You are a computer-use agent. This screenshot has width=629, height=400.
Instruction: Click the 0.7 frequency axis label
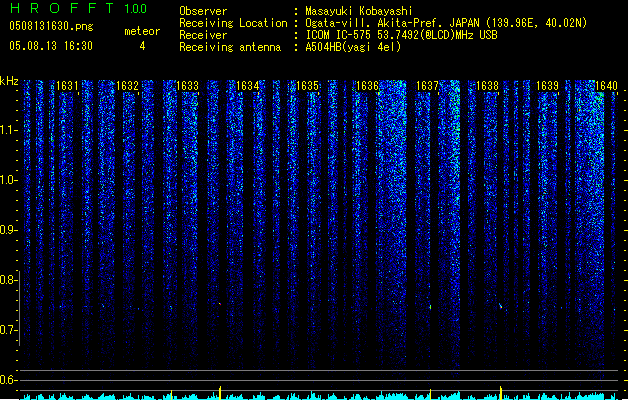click(x=9, y=330)
